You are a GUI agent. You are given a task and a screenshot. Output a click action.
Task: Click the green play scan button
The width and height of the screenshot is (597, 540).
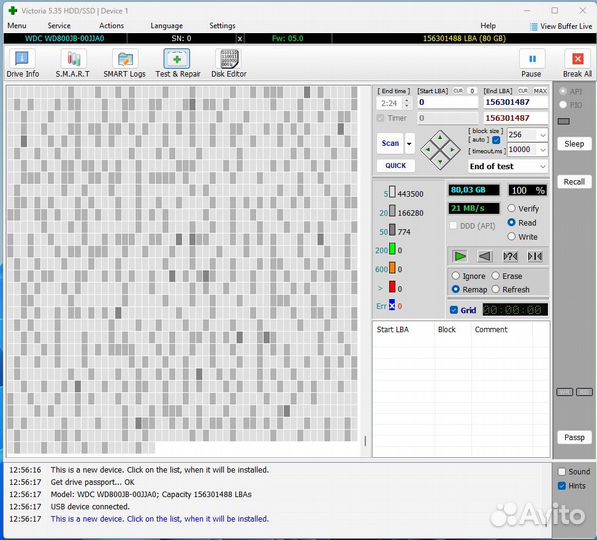pos(460,256)
